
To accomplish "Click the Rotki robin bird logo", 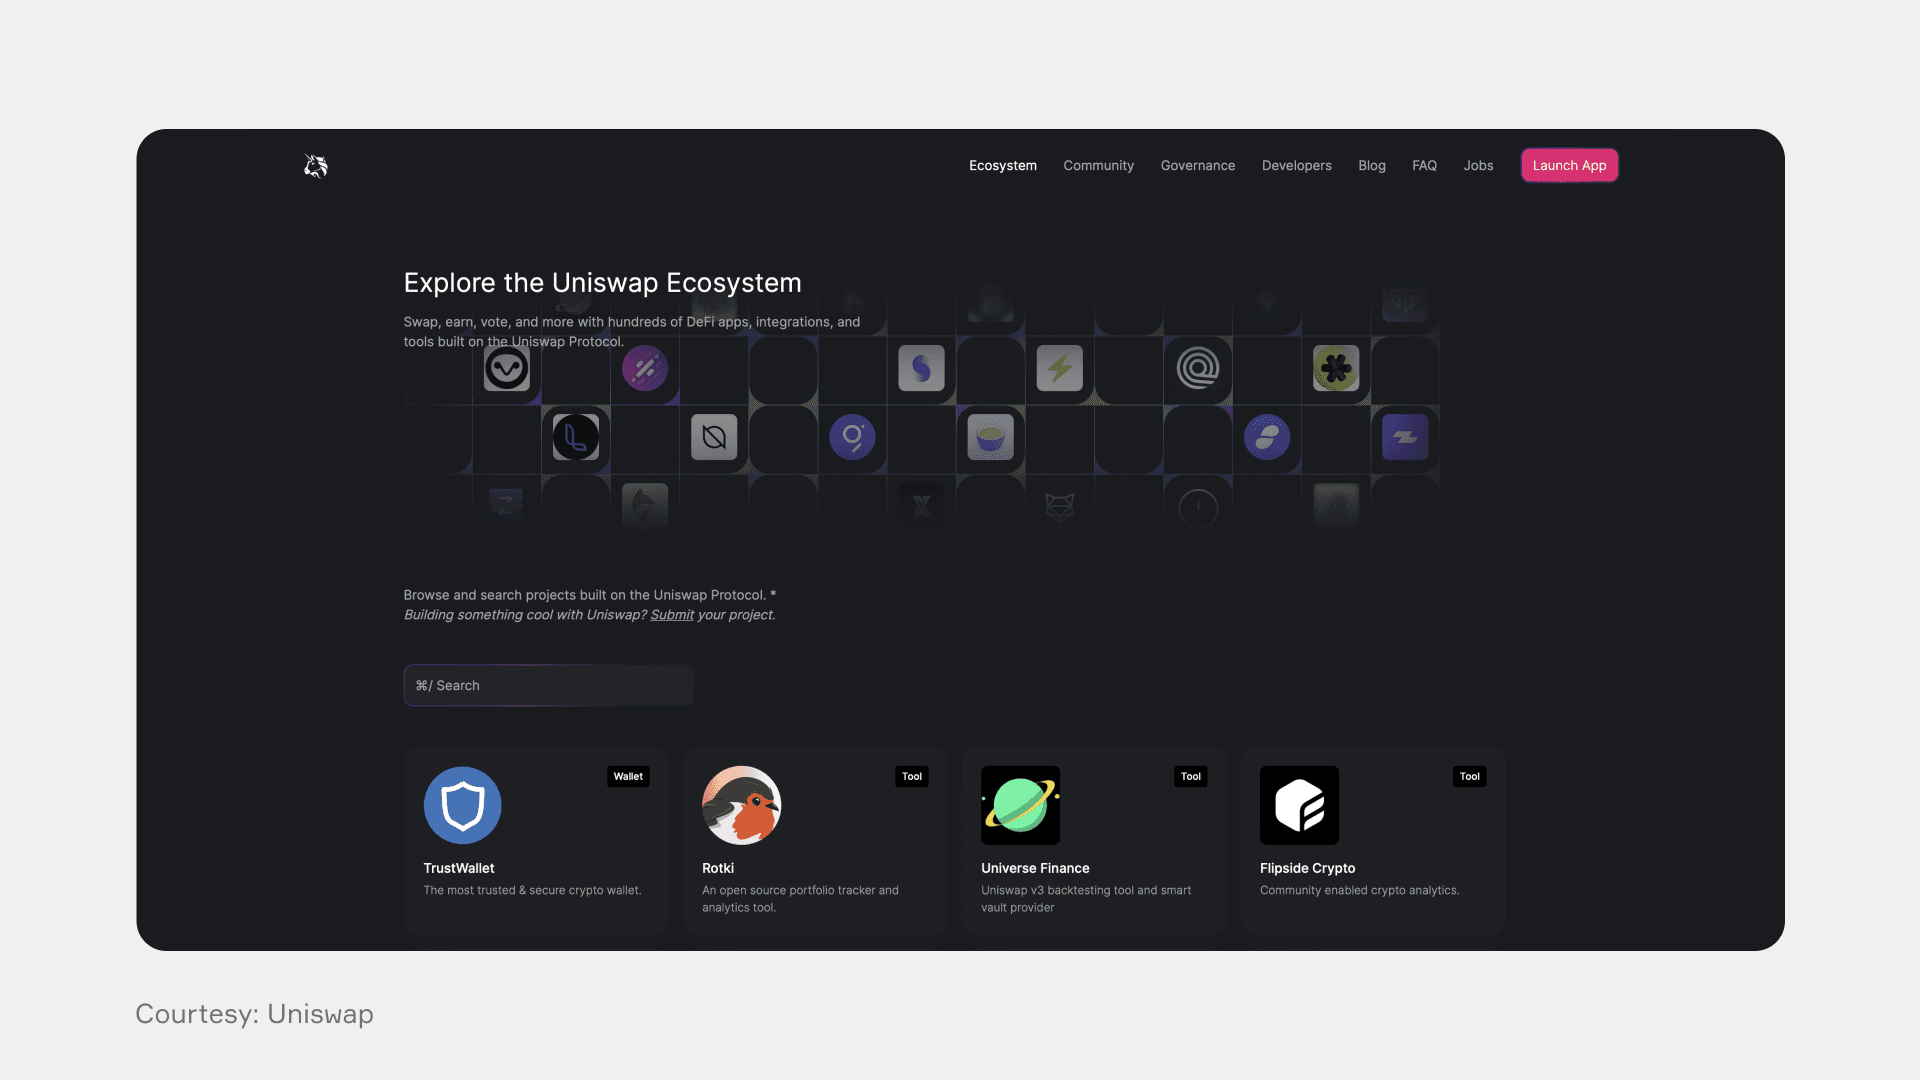I will [x=741, y=806].
